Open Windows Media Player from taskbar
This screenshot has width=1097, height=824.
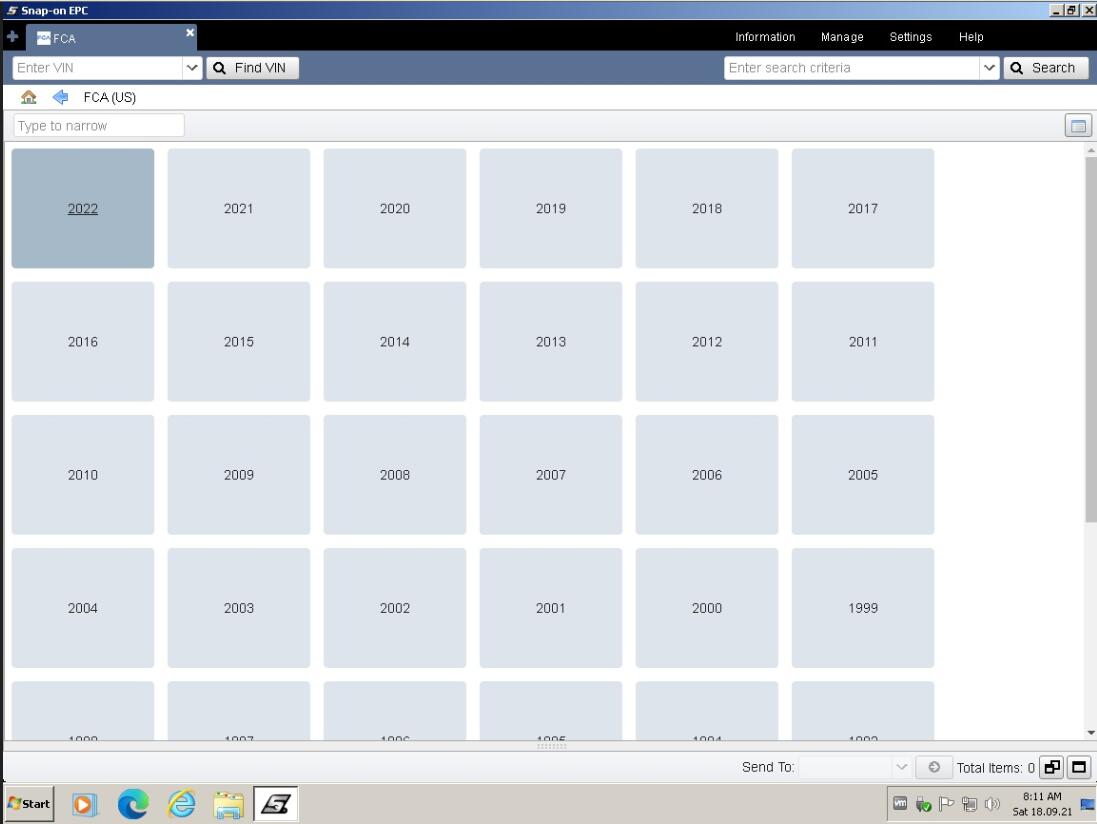click(x=83, y=804)
